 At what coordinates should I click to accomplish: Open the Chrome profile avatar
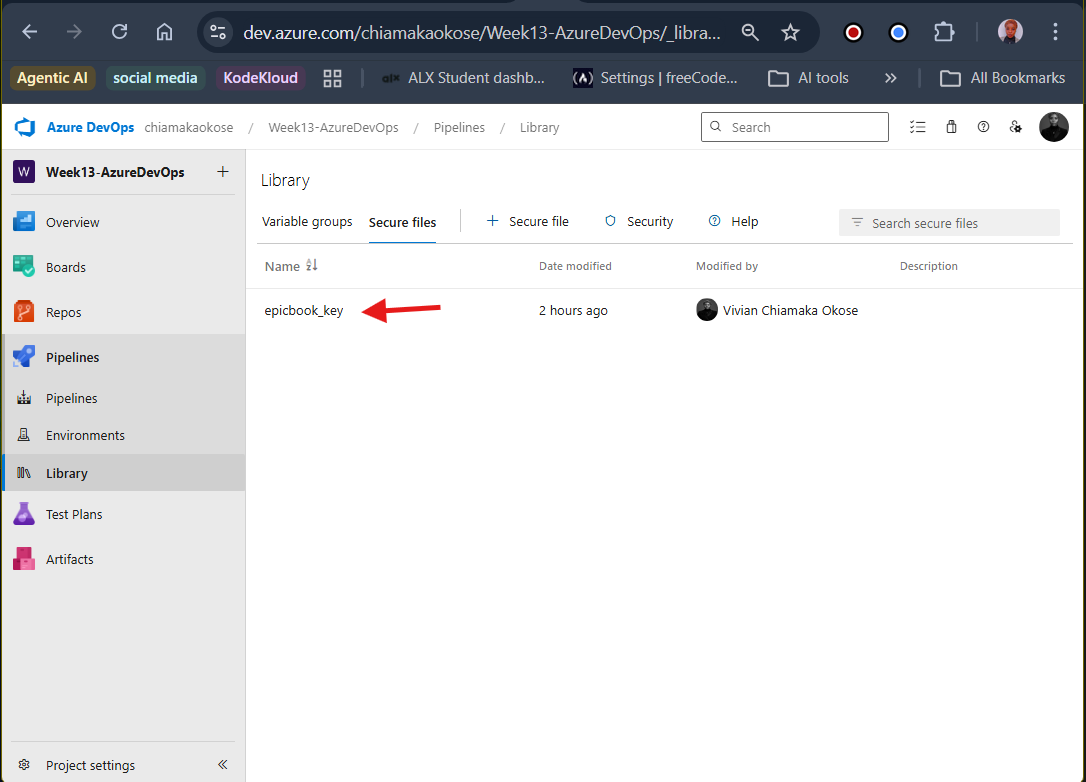pyautogui.click(x=1010, y=32)
